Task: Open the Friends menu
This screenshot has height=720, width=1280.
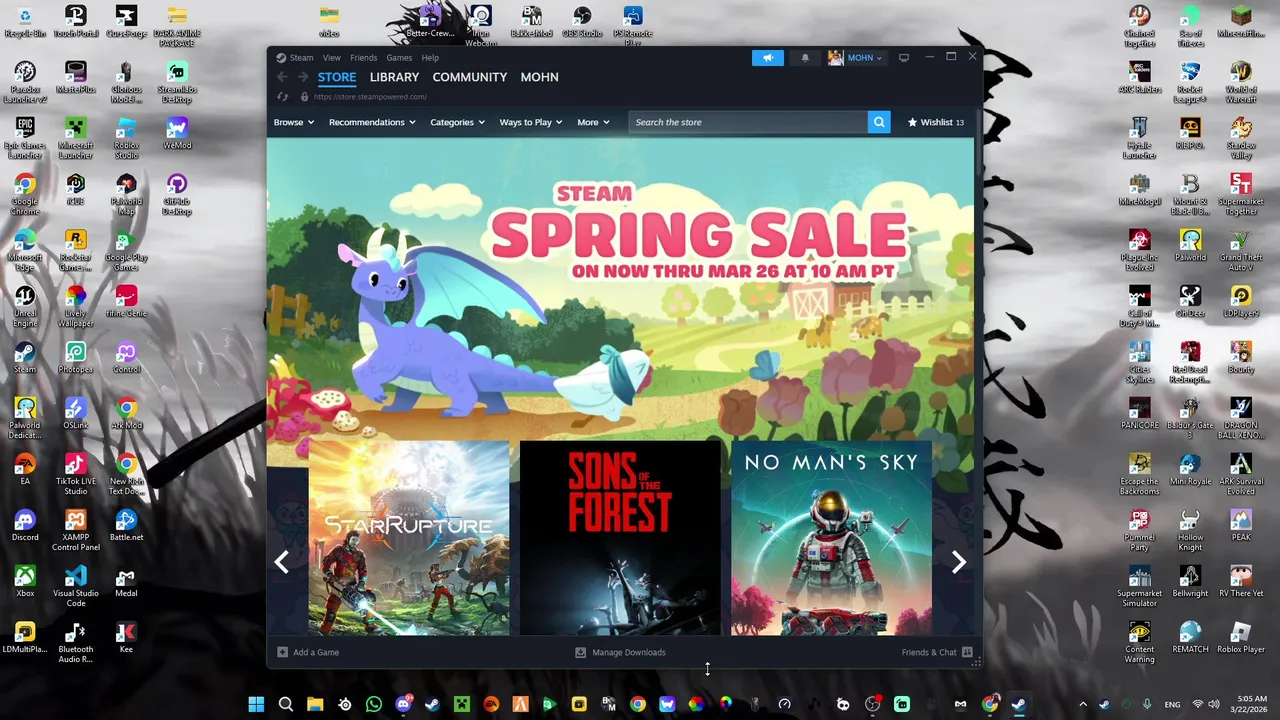Action: point(363,58)
